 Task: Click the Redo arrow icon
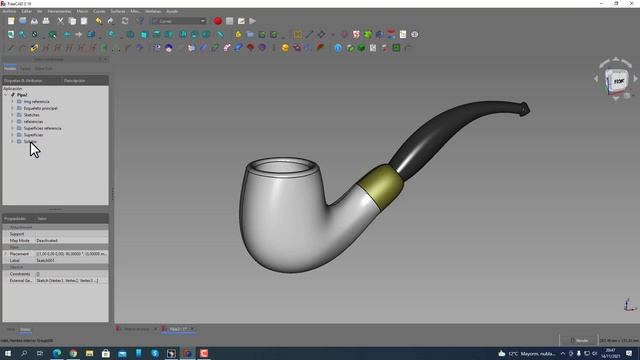coord(111,21)
